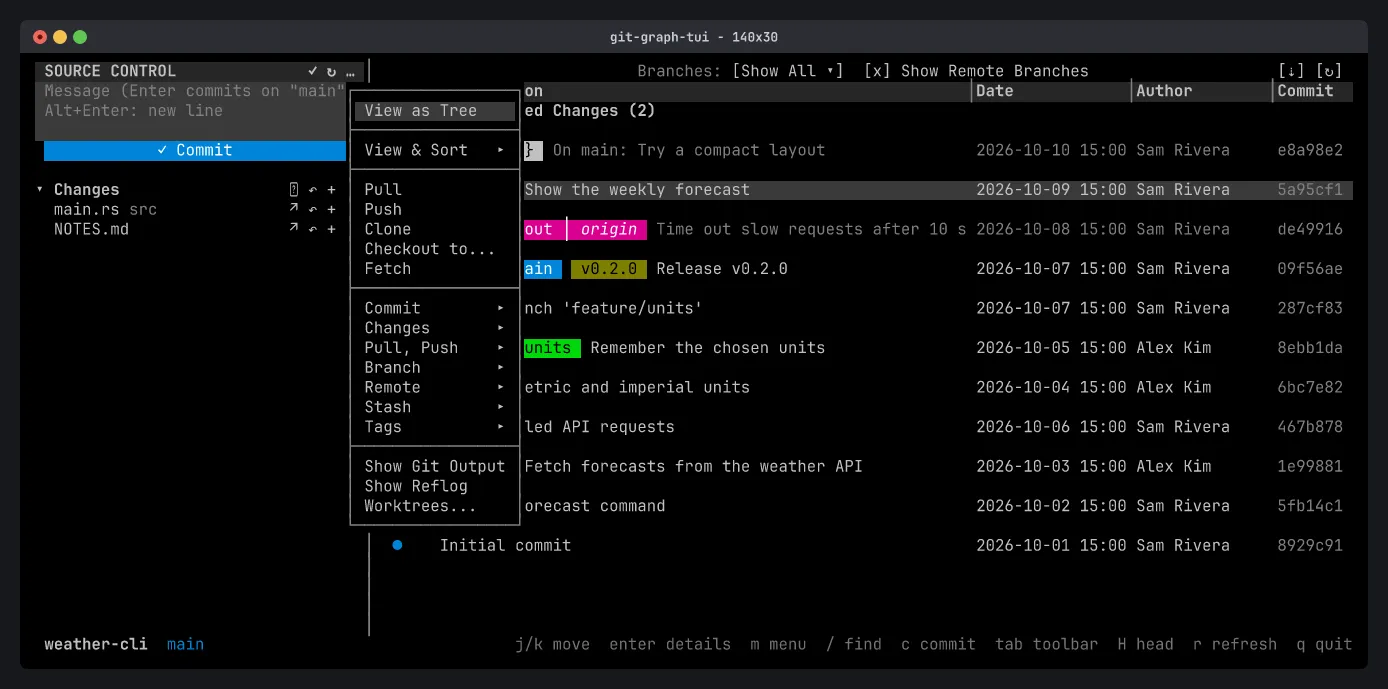1388x689 pixels.
Task: Click the blue Initial commit graph node
Action: (397, 545)
